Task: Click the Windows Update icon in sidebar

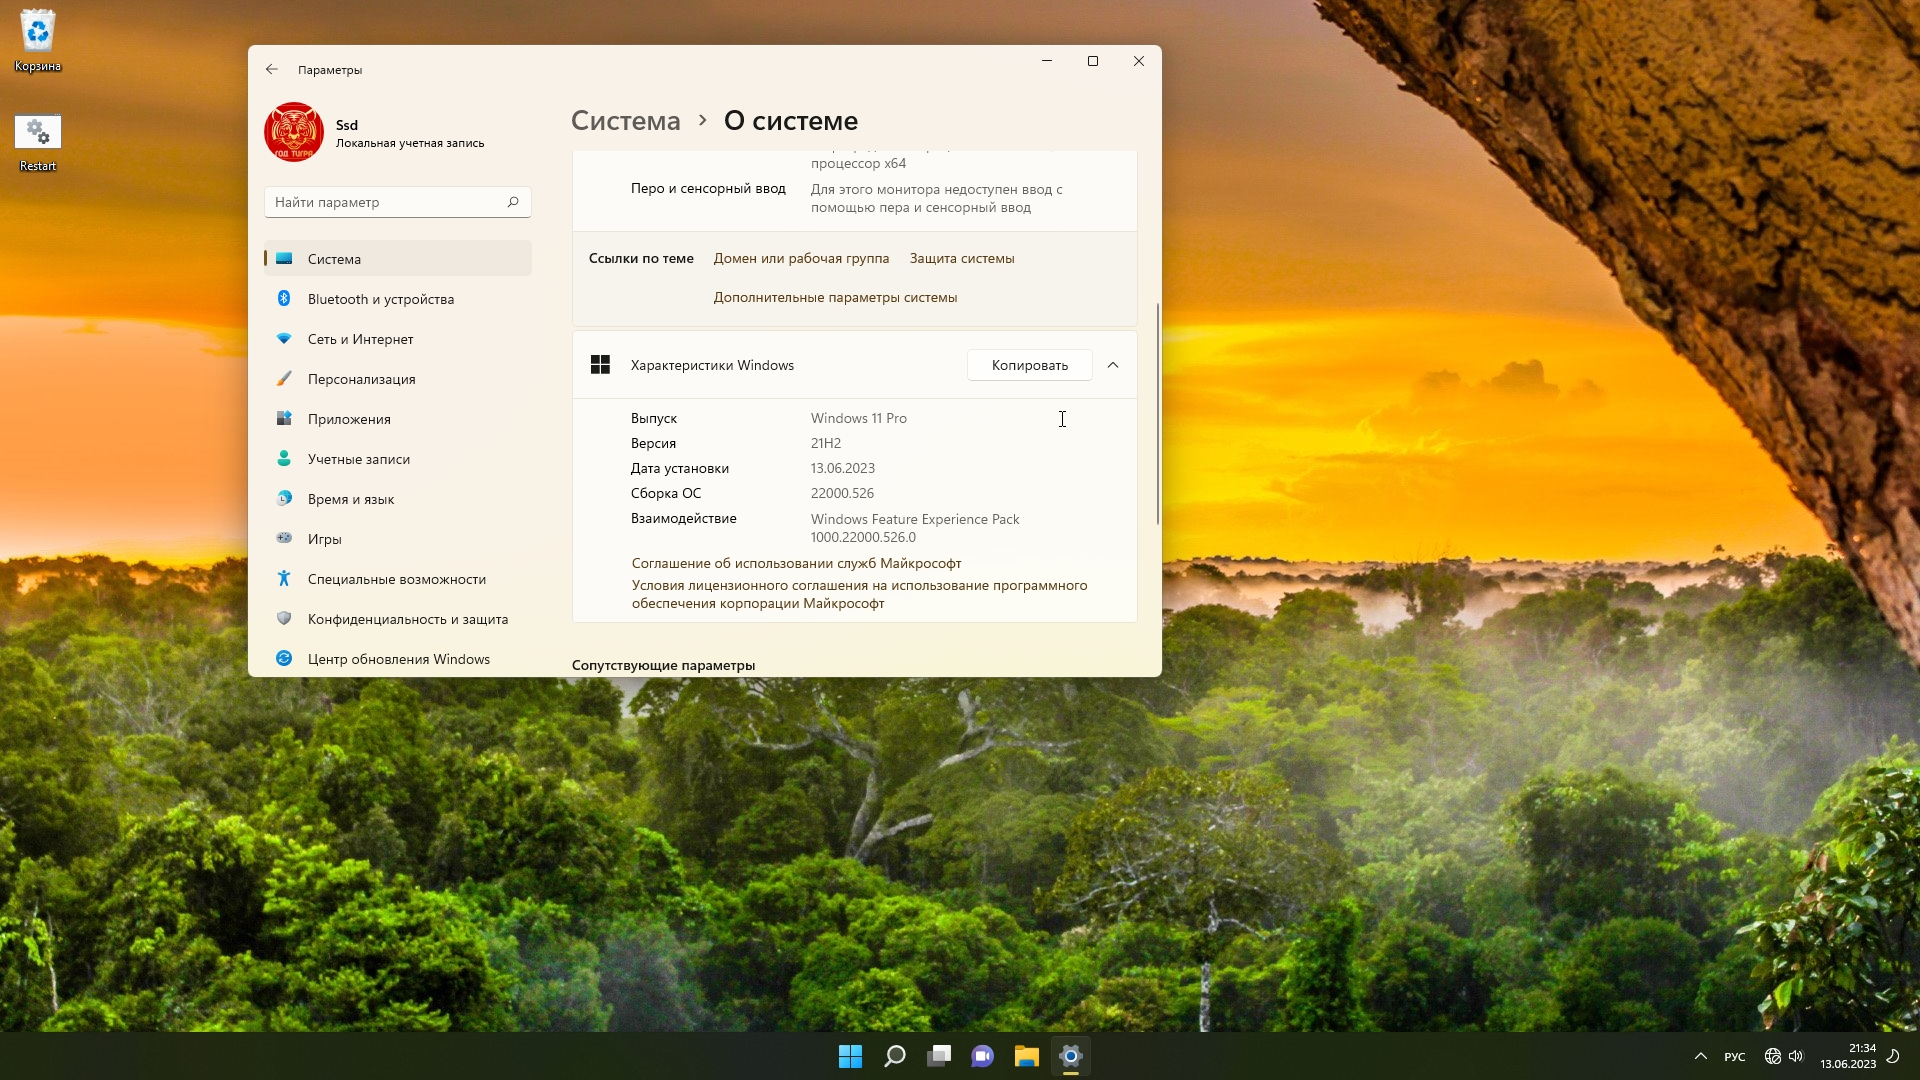Action: [284, 659]
